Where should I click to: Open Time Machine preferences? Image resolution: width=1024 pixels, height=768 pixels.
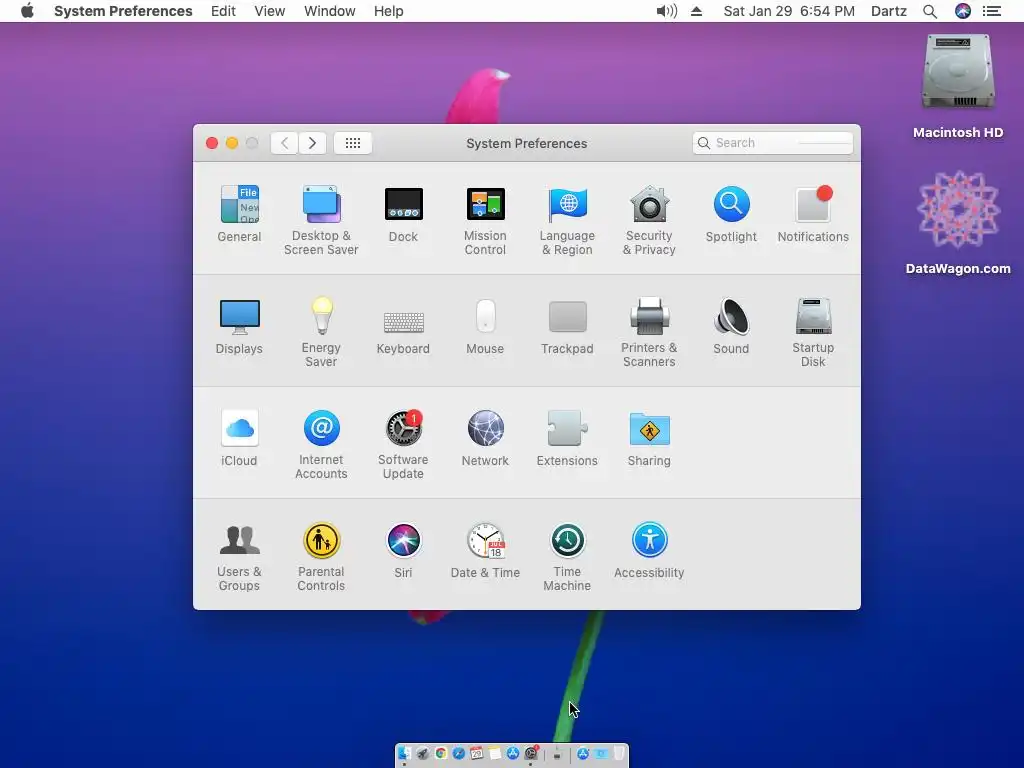[567, 556]
